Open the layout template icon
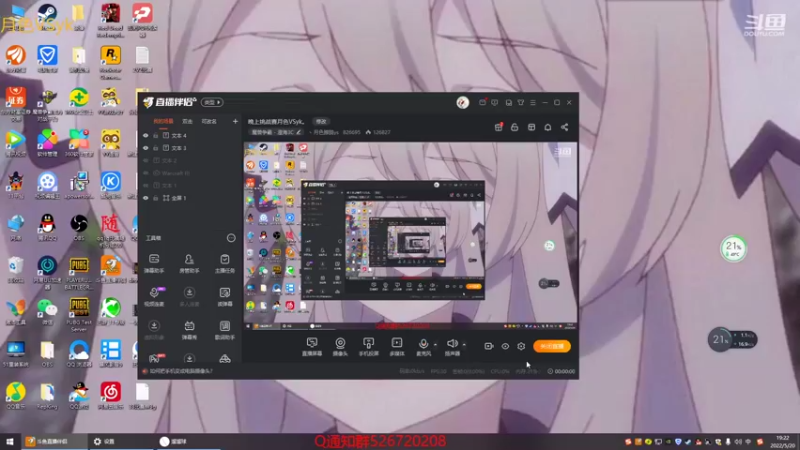Viewport: 800px width, 450px height. 531,127
